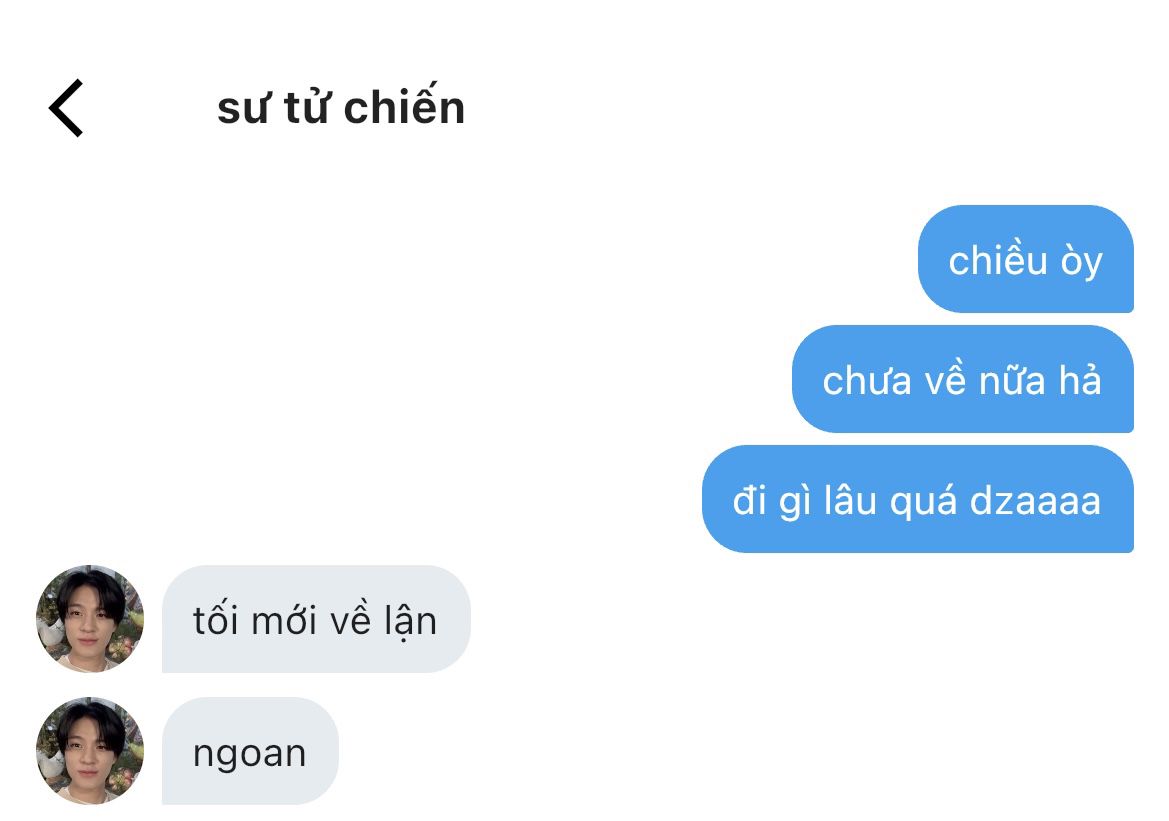Screen dimensions: 1169x821
Task: Select the chiều òy message bubble
Action: 1026,259
